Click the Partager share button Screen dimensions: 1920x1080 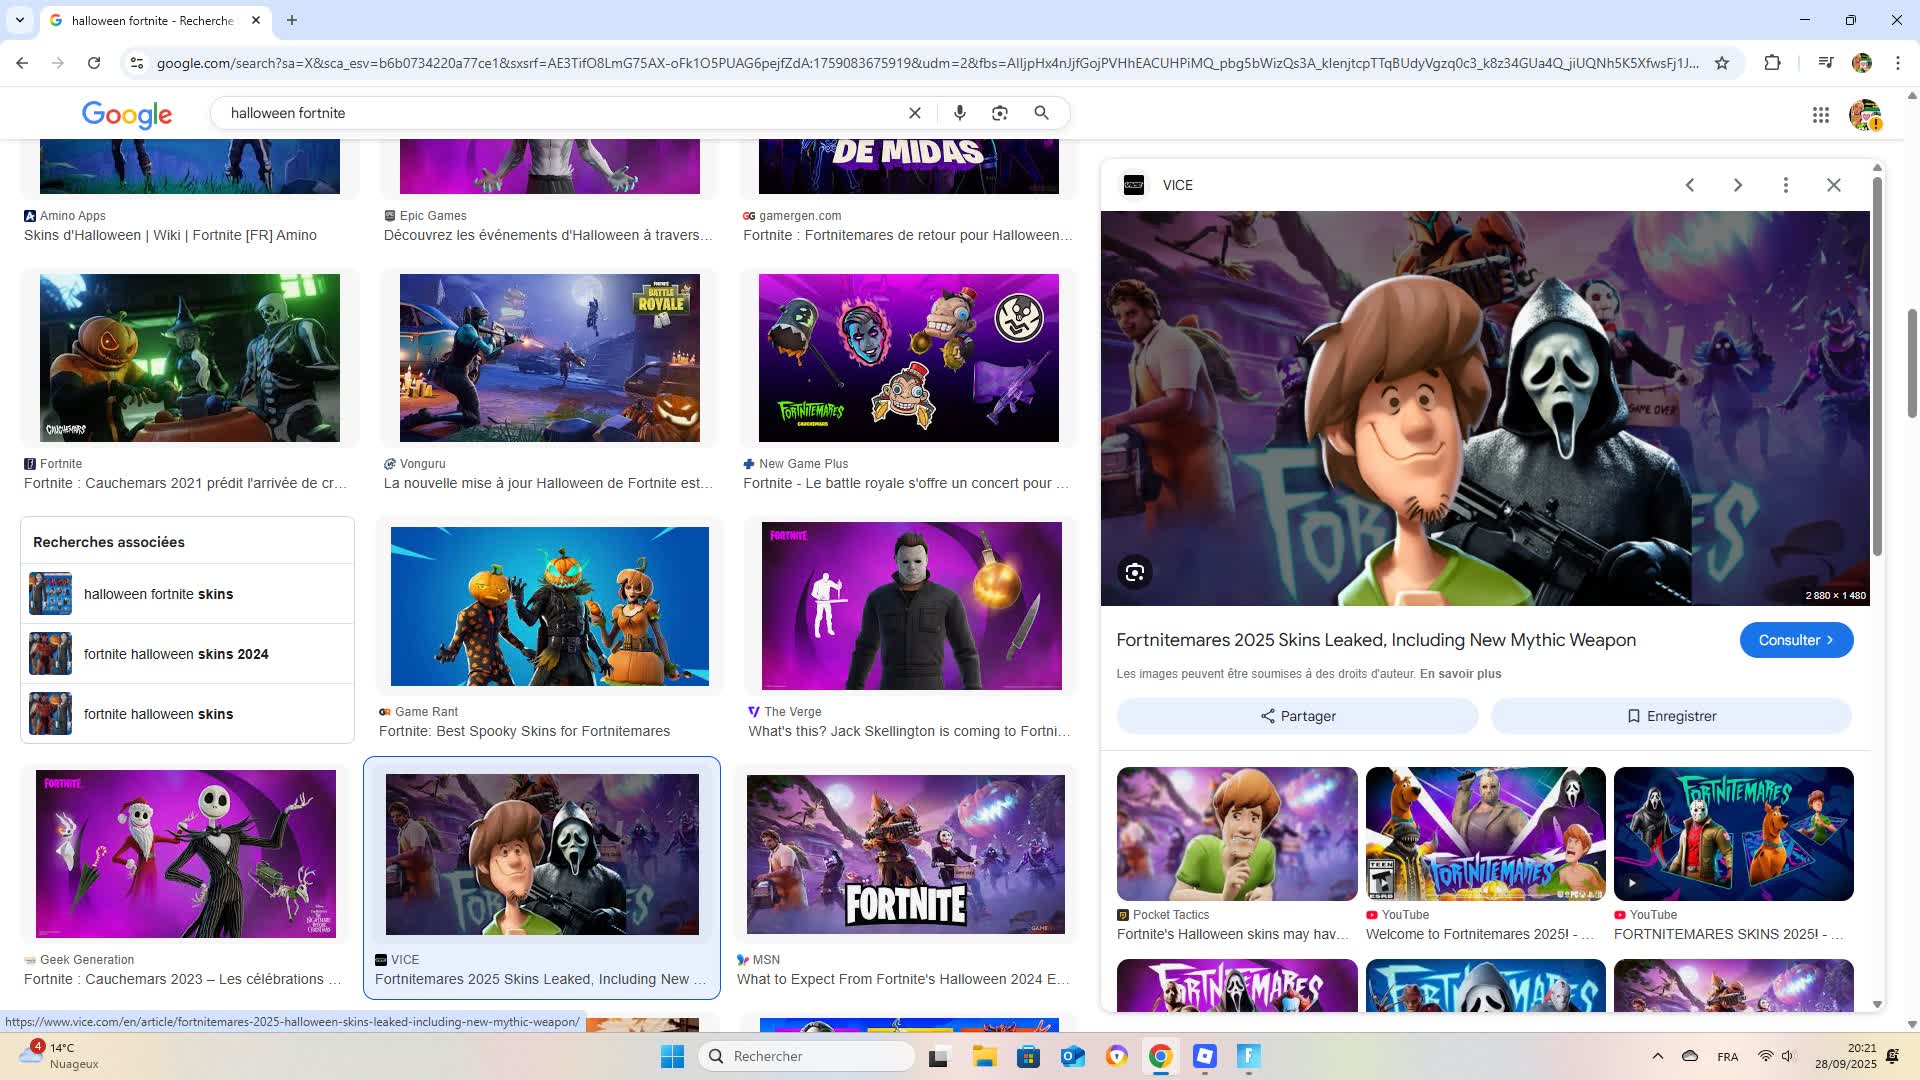[x=1297, y=716]
